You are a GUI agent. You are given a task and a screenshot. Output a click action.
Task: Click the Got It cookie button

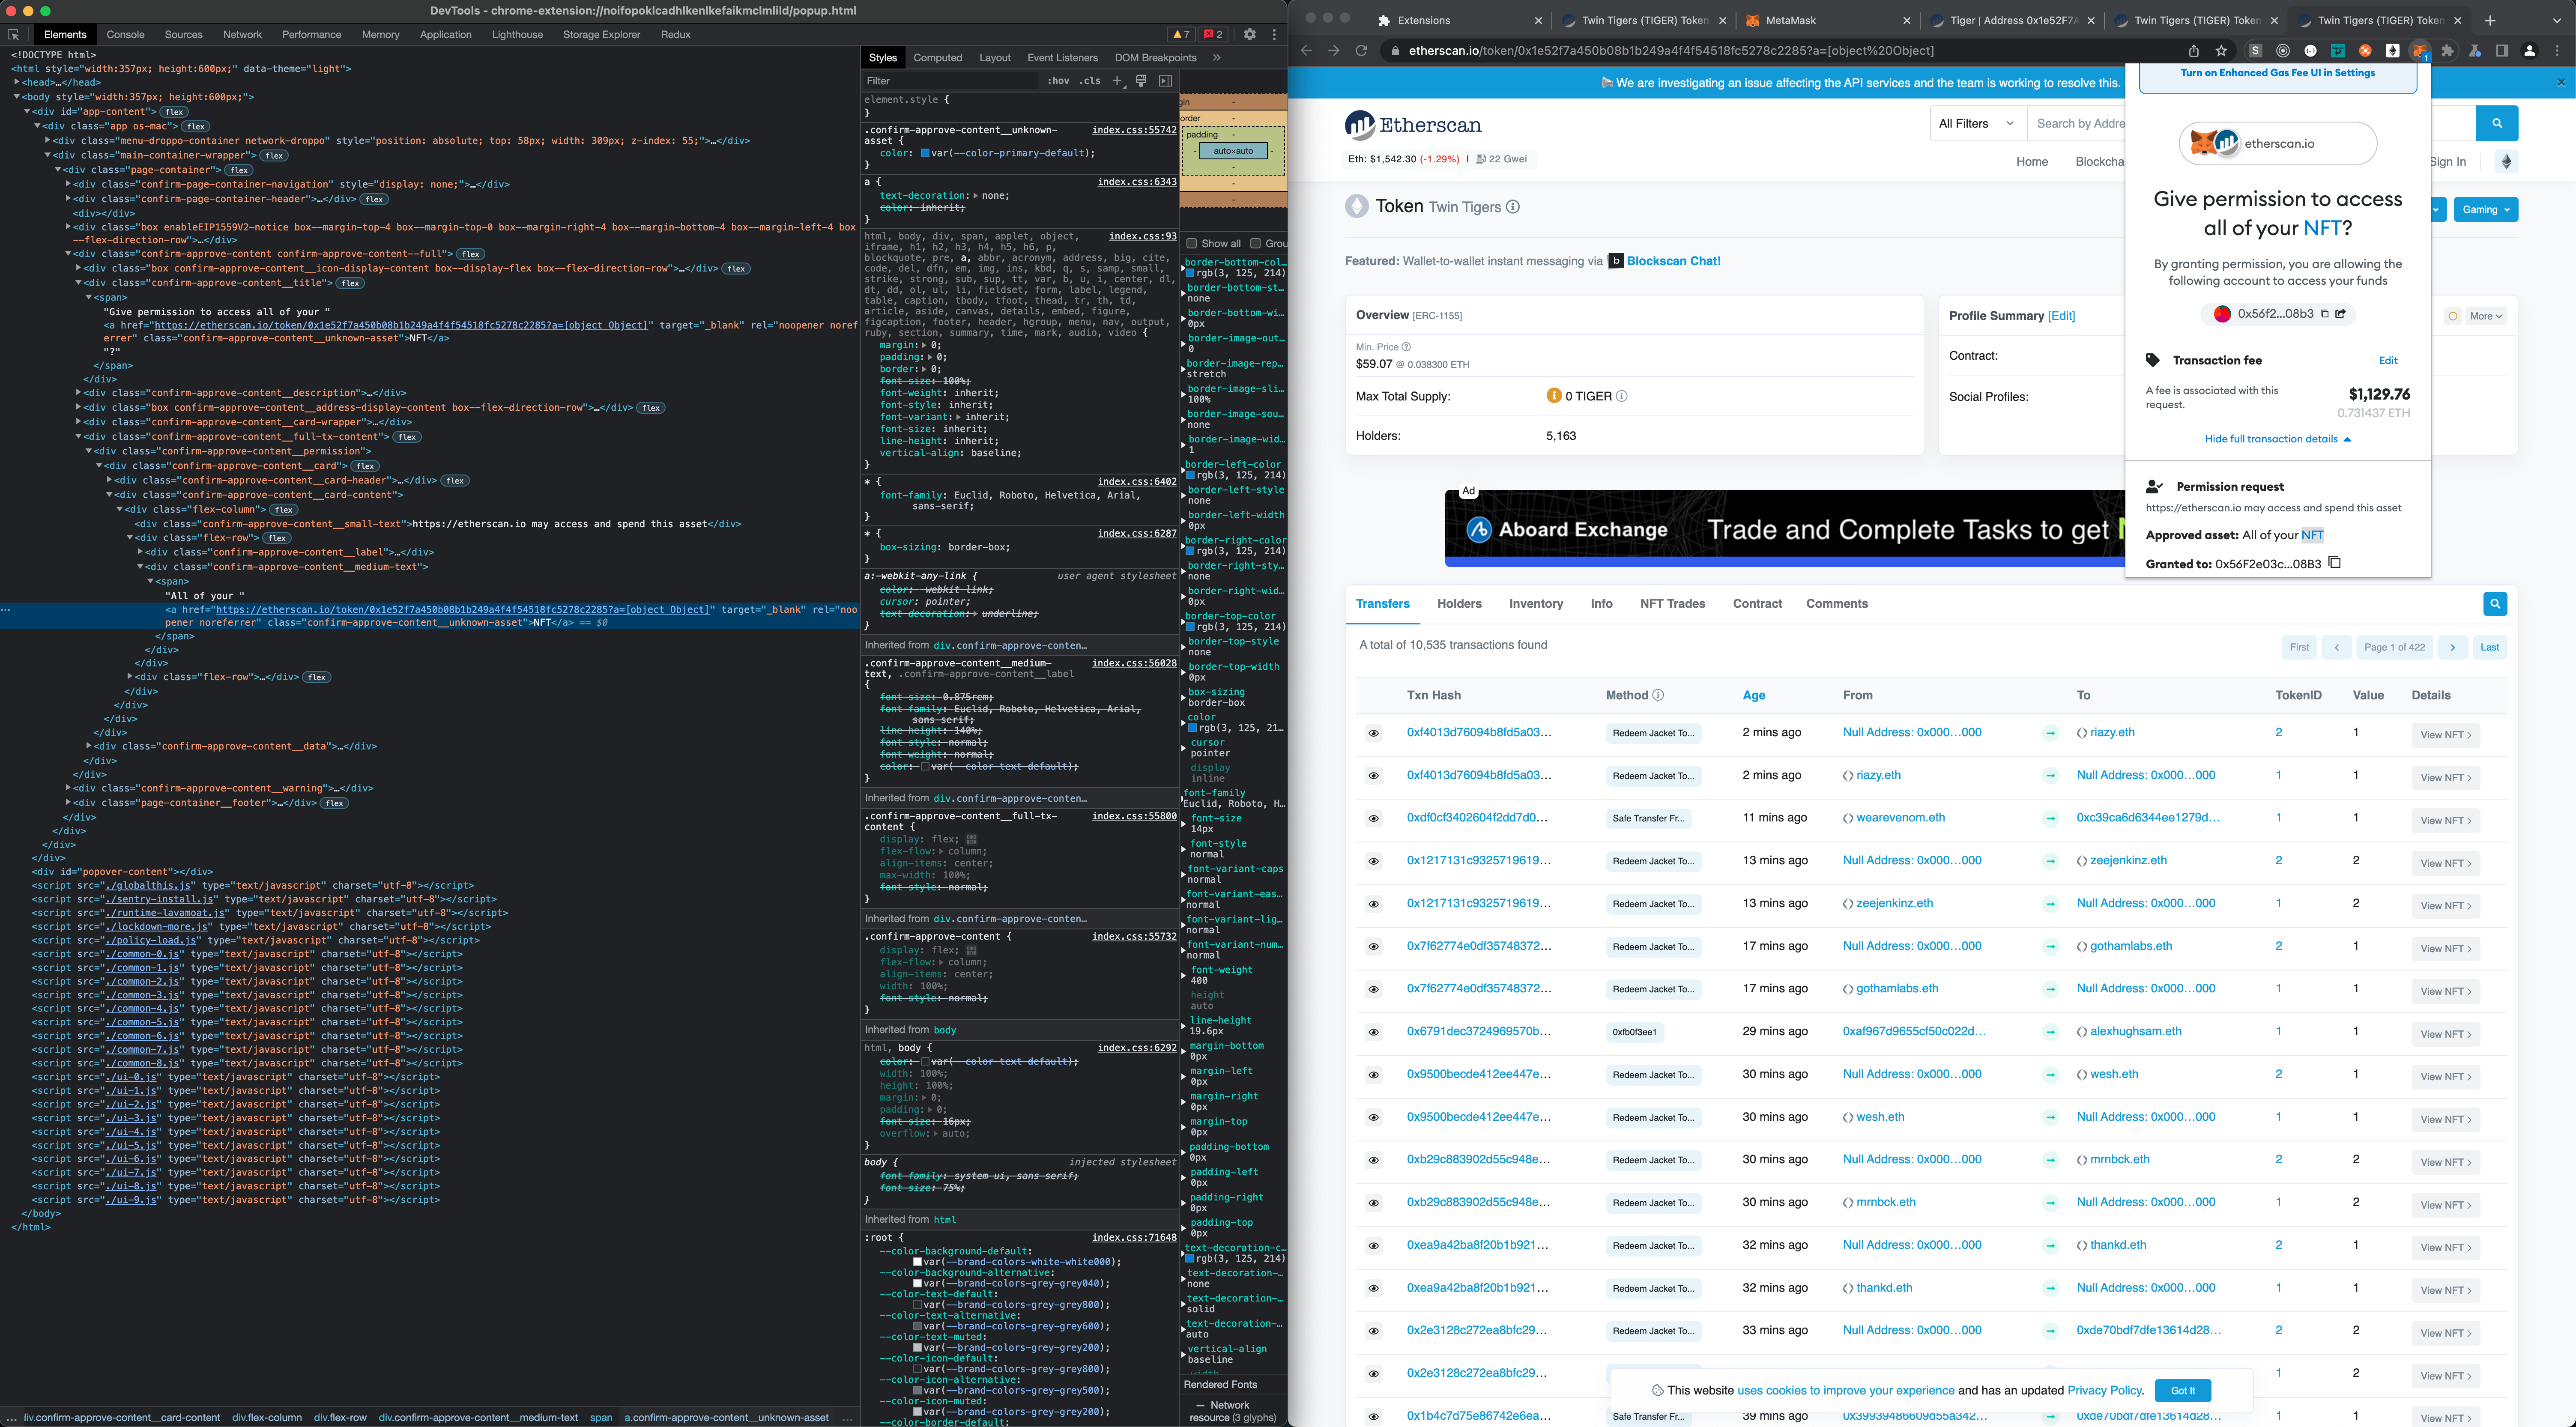pos(2182,1390)
